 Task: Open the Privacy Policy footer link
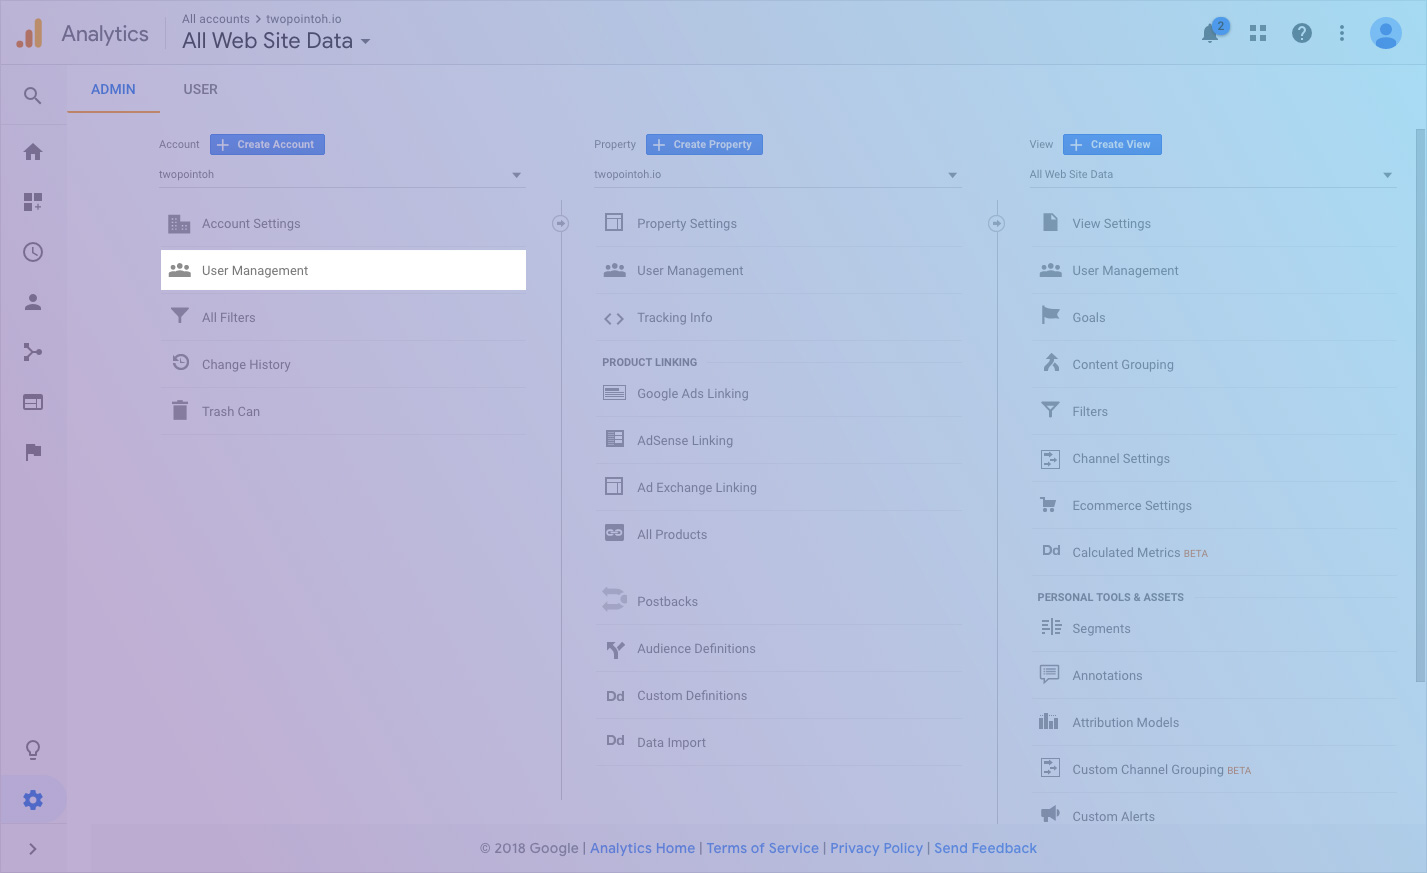point(876,848)
